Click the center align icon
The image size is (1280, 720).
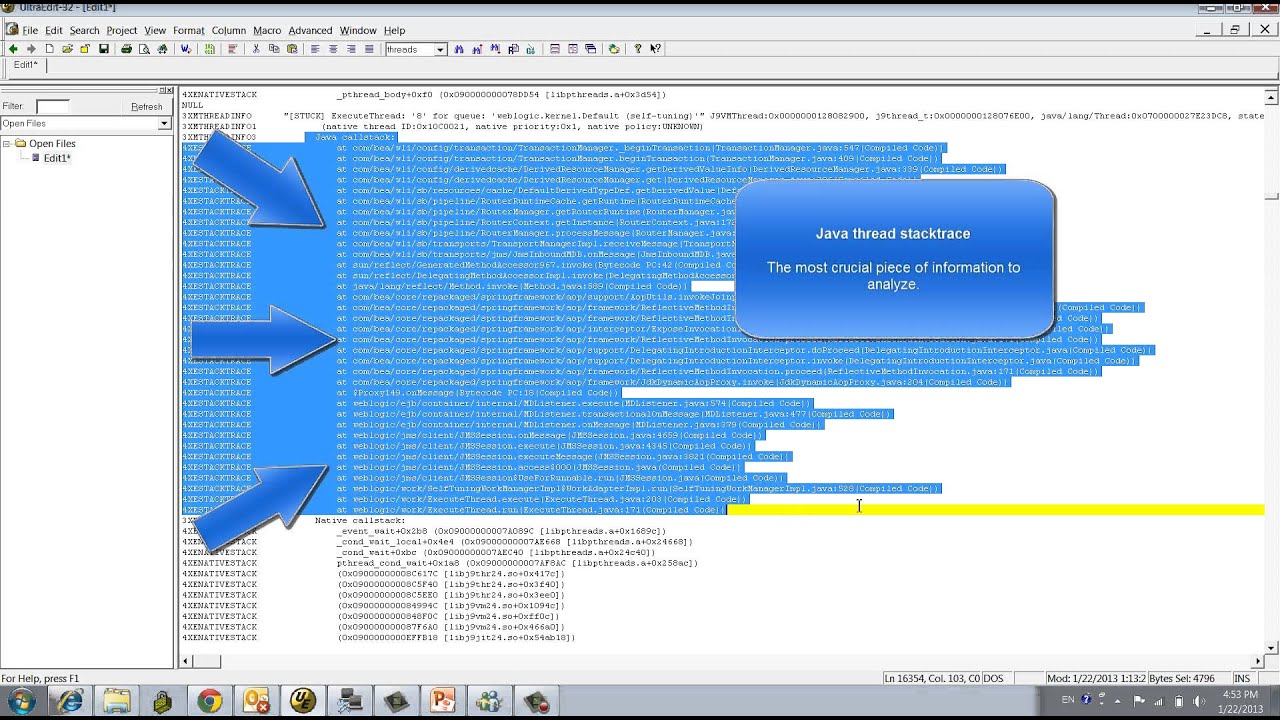333,49
